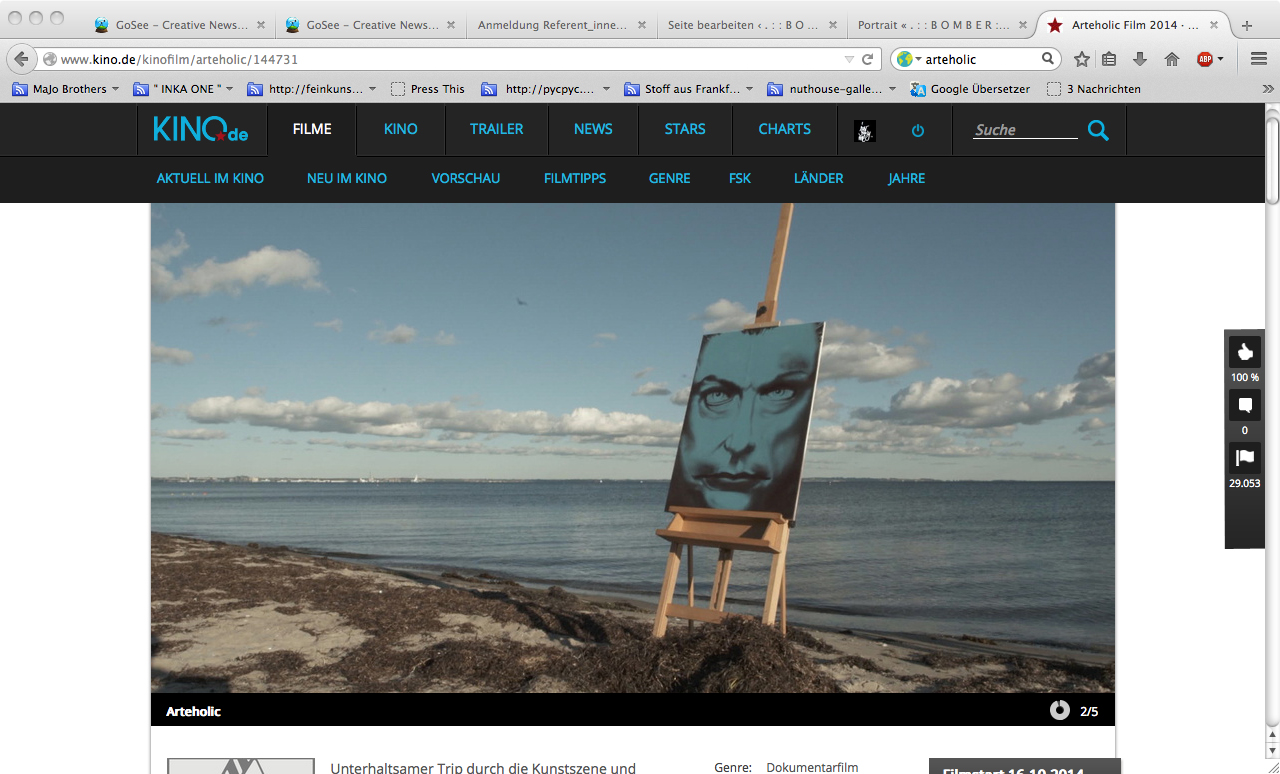Screen dimensions: 1280x774
Task: Select the CHARTS menu item
Action: pos(784,129)
